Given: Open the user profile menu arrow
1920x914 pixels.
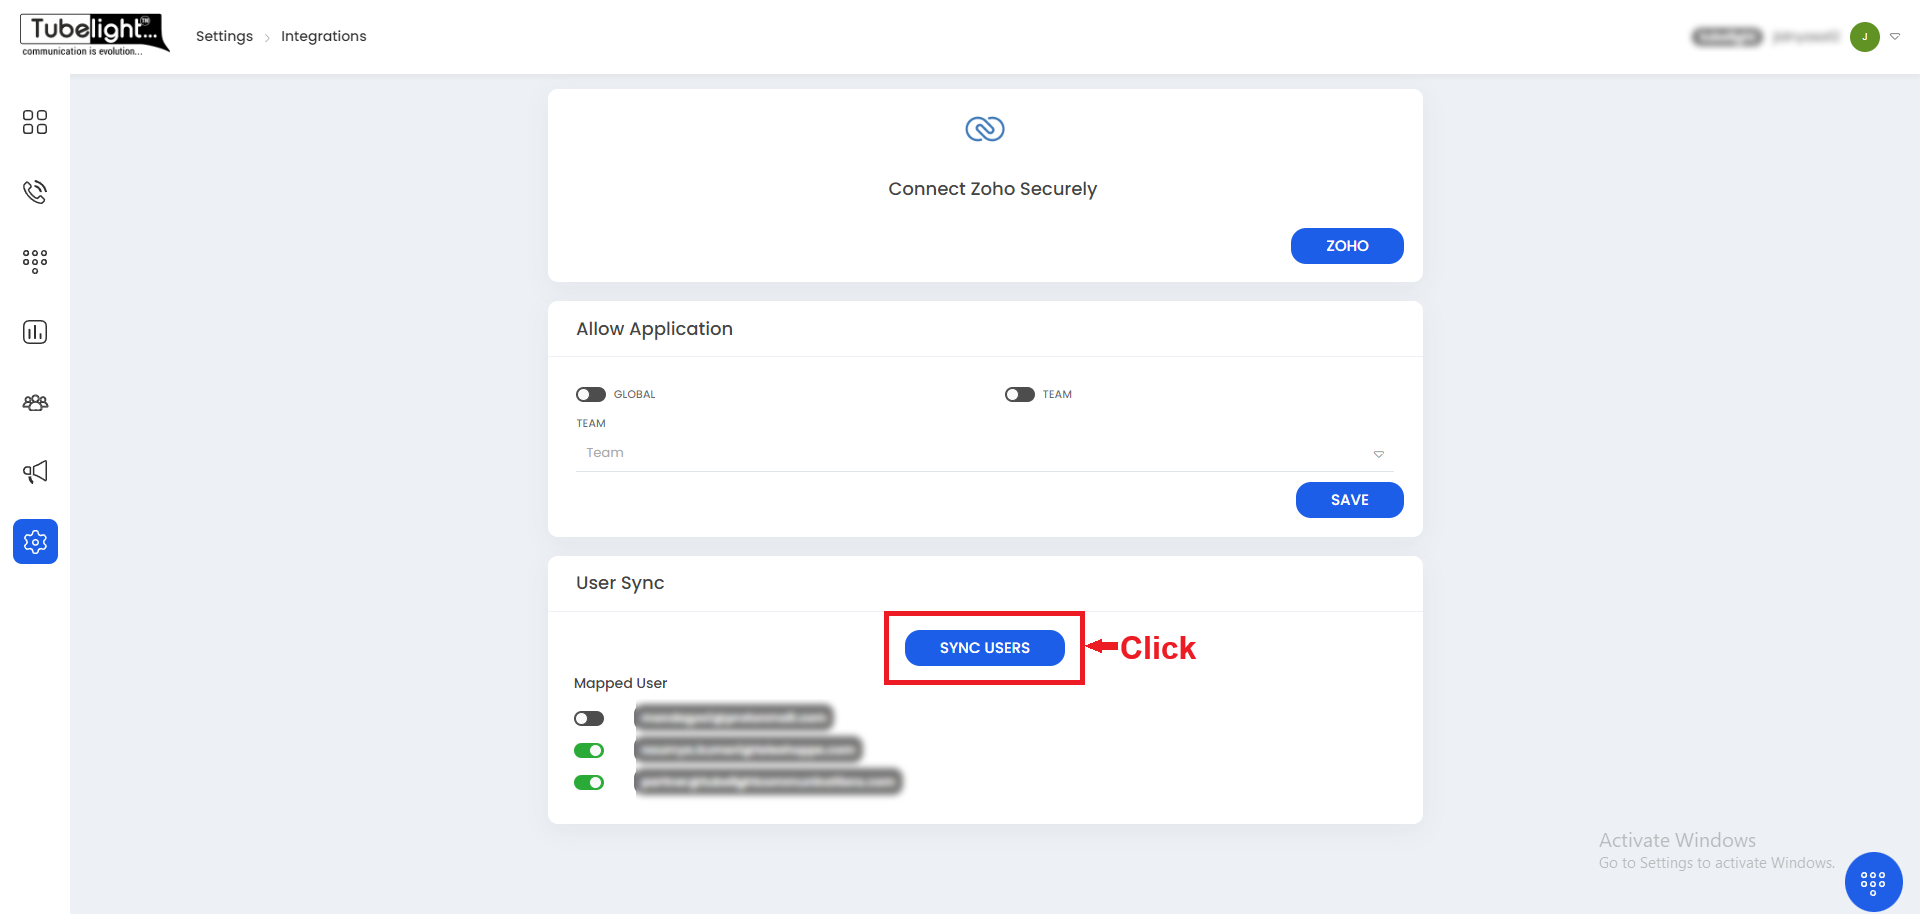Looking at the screenshot, I should [1895, 37].
